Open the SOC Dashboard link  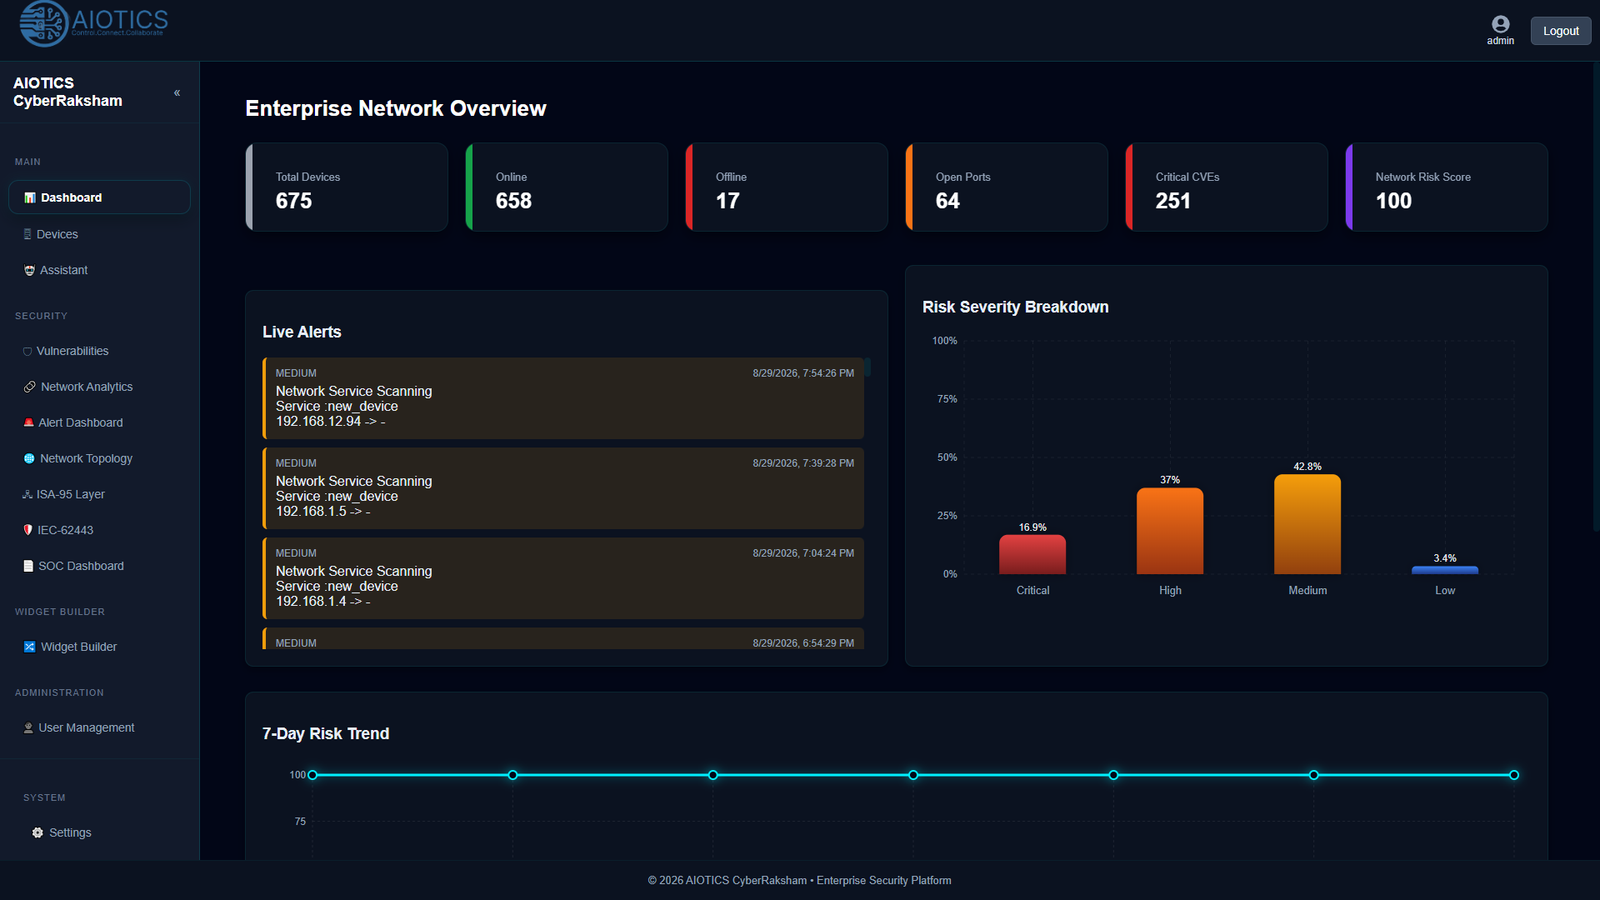[99, 566]
